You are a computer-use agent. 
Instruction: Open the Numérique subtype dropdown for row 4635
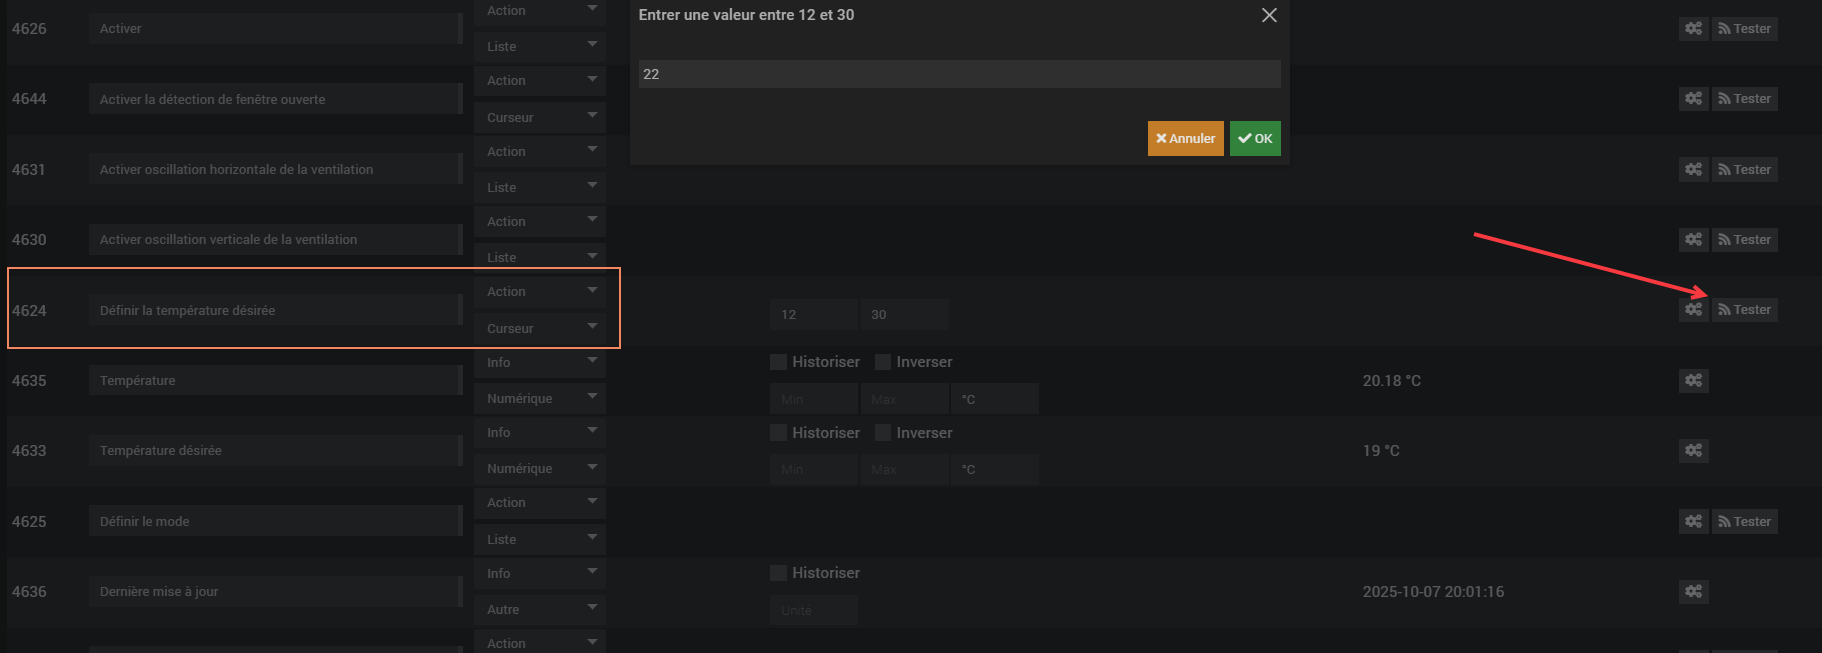coord(540,398)
